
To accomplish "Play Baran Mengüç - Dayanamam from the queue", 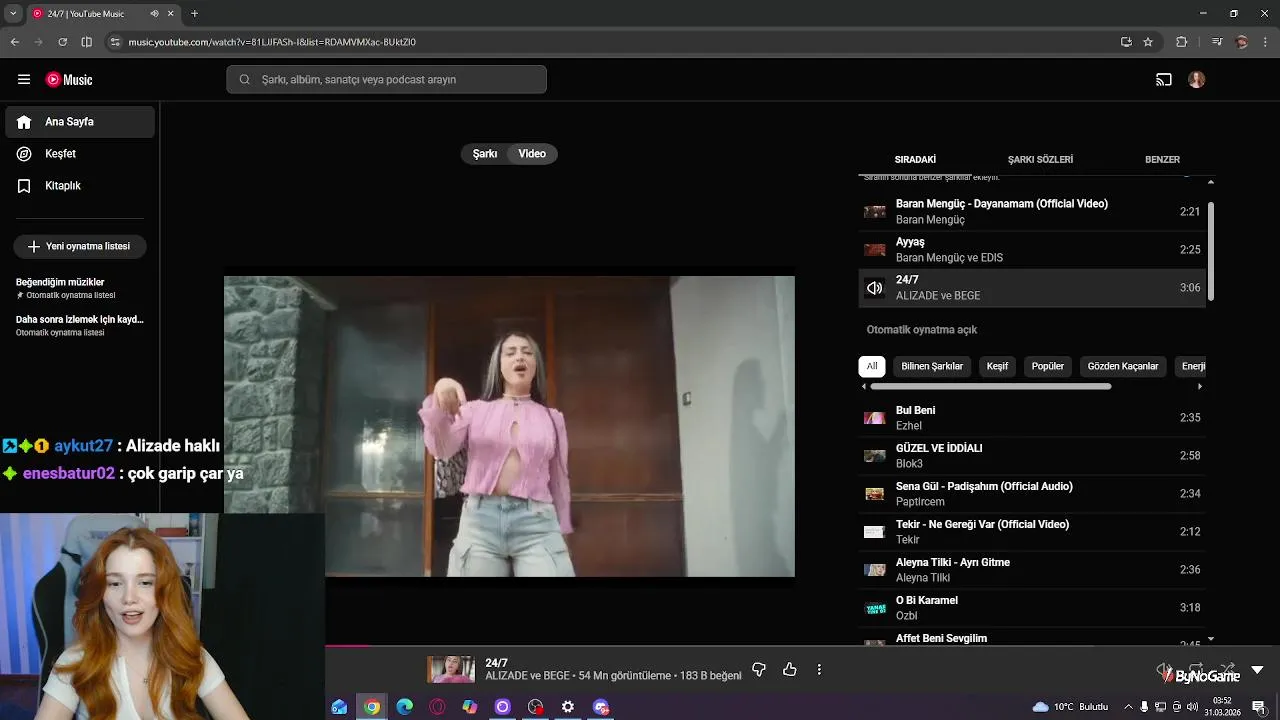I will 1032,212.
